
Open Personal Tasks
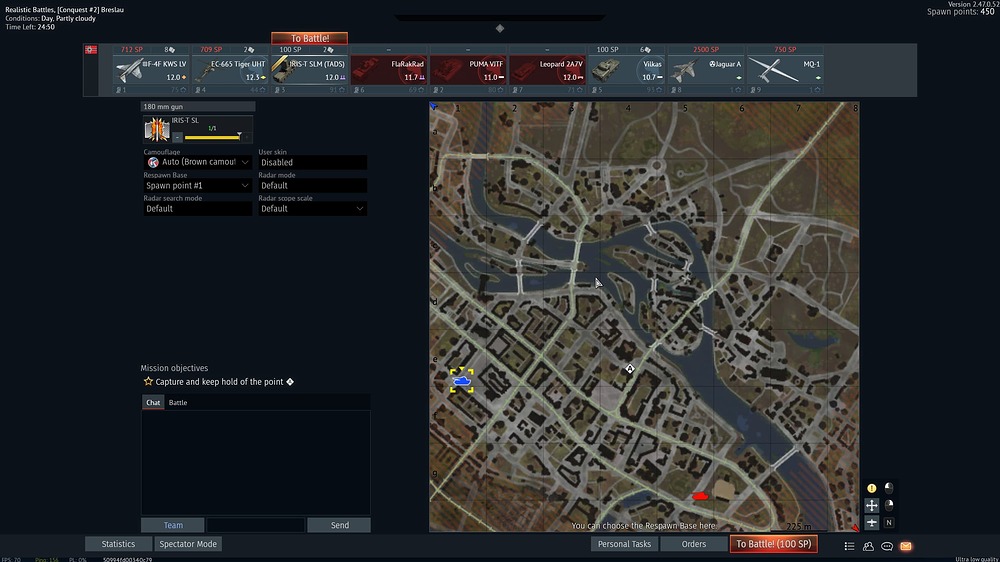coord(624,544)
